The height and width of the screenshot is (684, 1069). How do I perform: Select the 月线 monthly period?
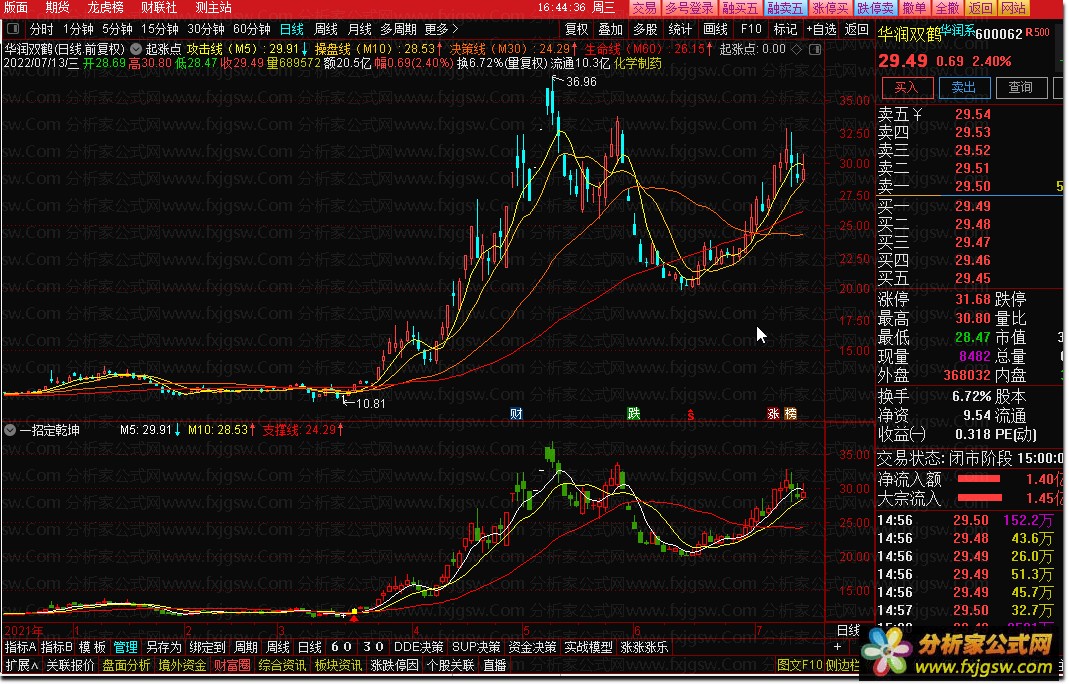click(360, 29)
